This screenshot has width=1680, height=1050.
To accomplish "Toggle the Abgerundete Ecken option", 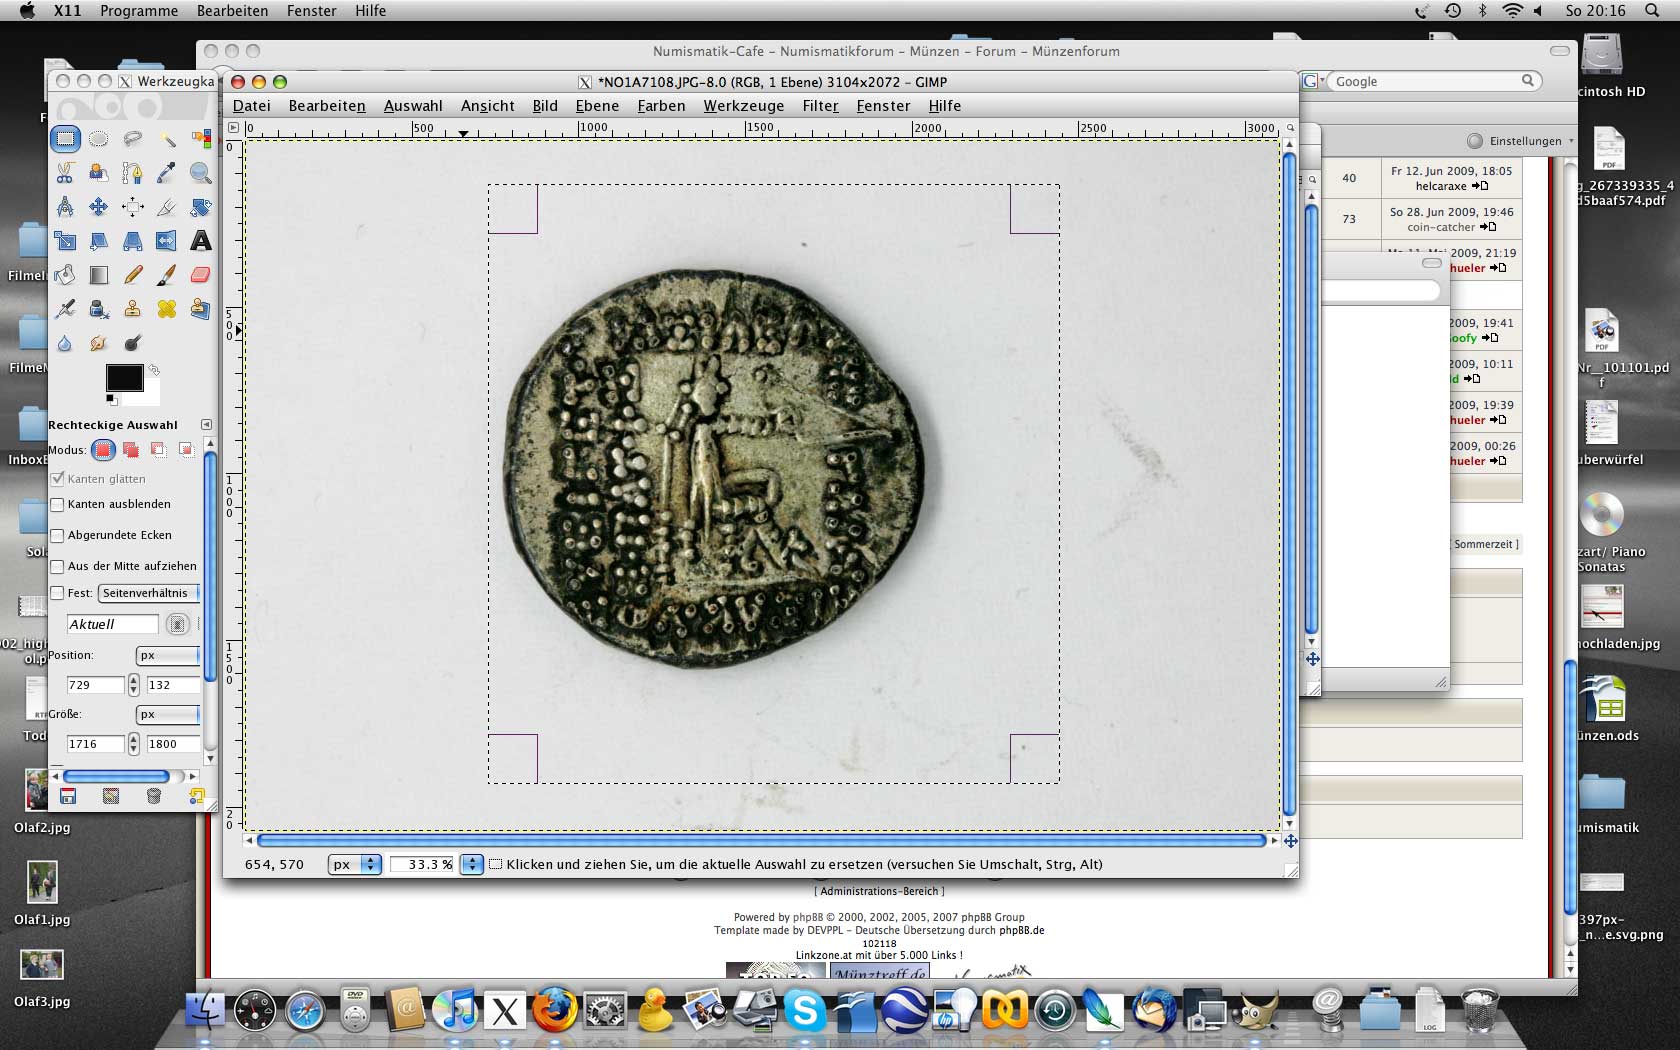I will coord(58,536).
